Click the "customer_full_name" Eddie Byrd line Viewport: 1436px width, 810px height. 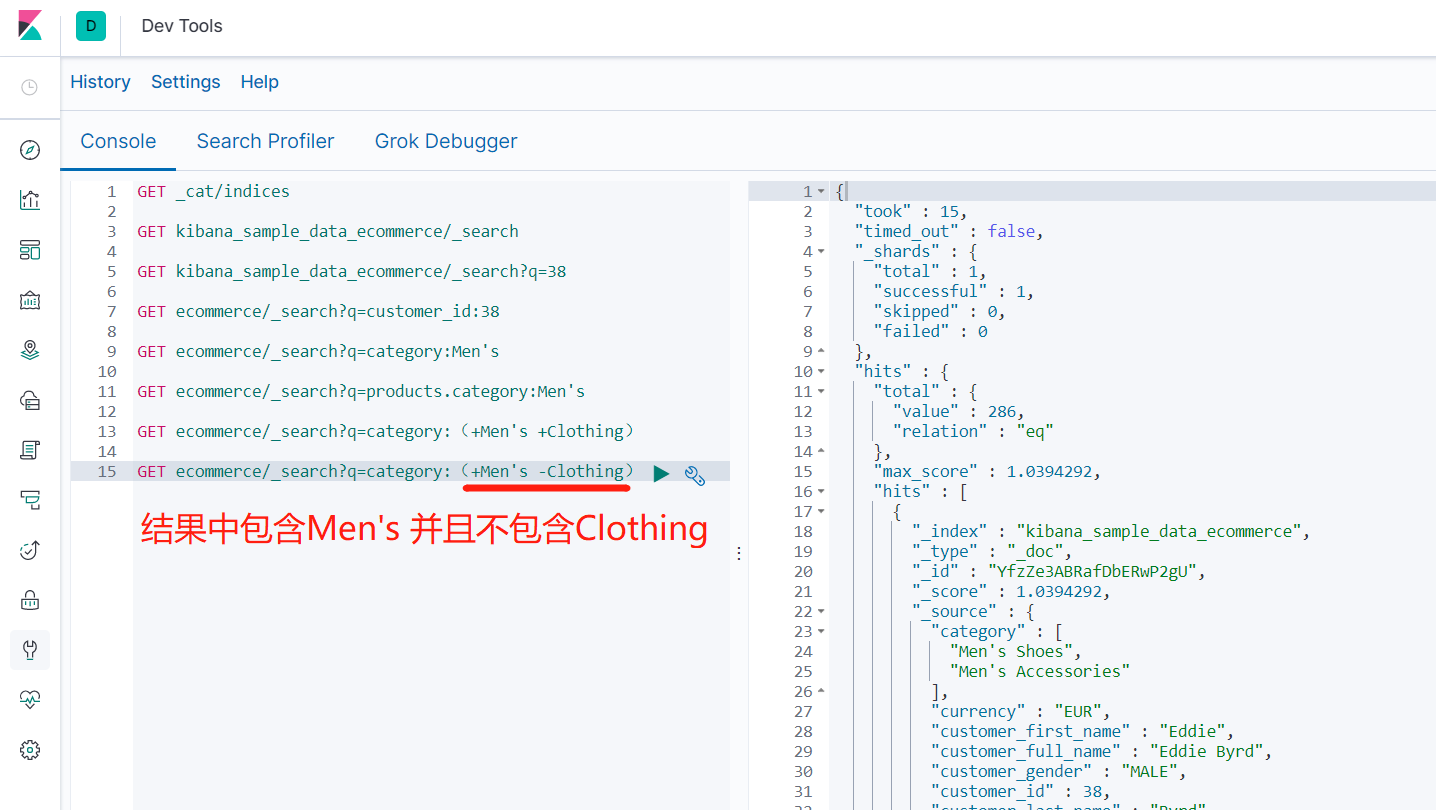pos(1101,751)
